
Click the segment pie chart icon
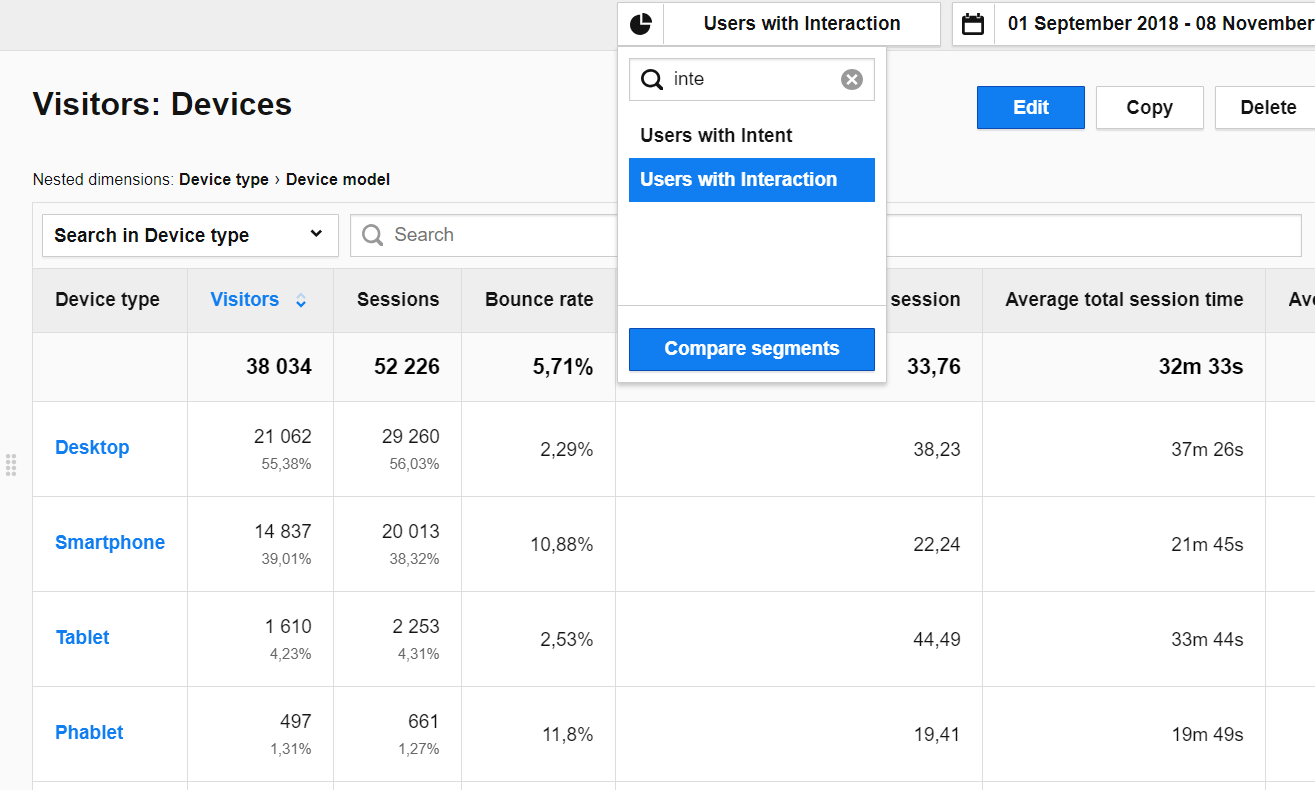tap(641, 24)
